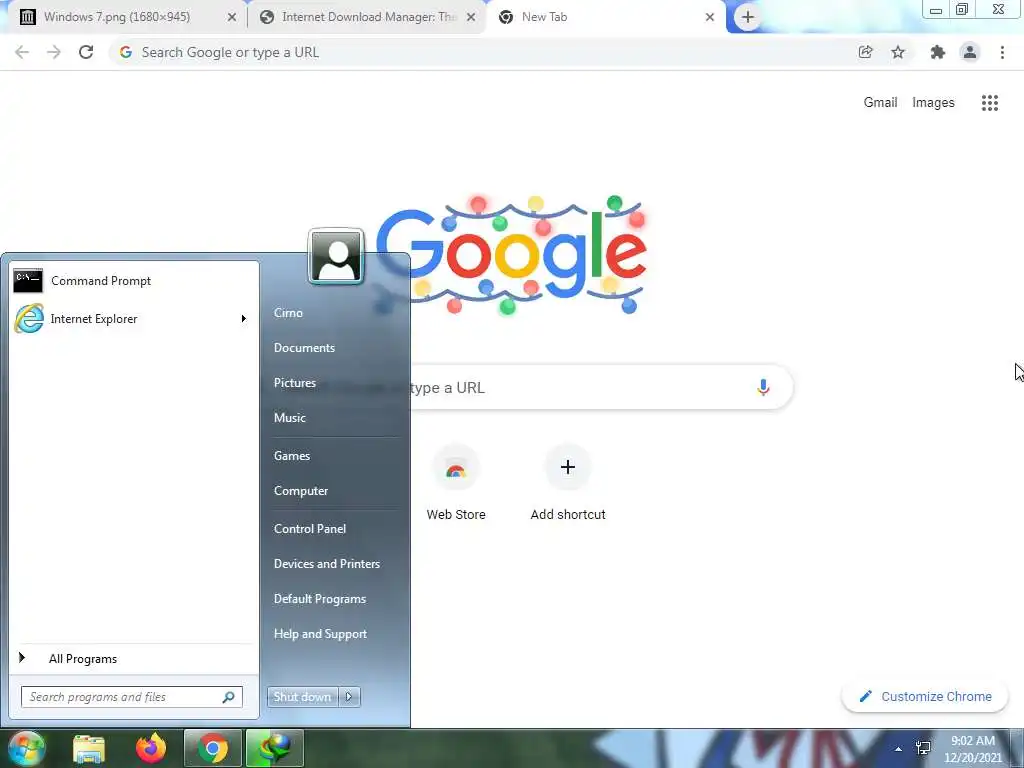This screenshot has width=1024, height=768.
Task: Open Games from Start menu
Action: pos(291,456)
